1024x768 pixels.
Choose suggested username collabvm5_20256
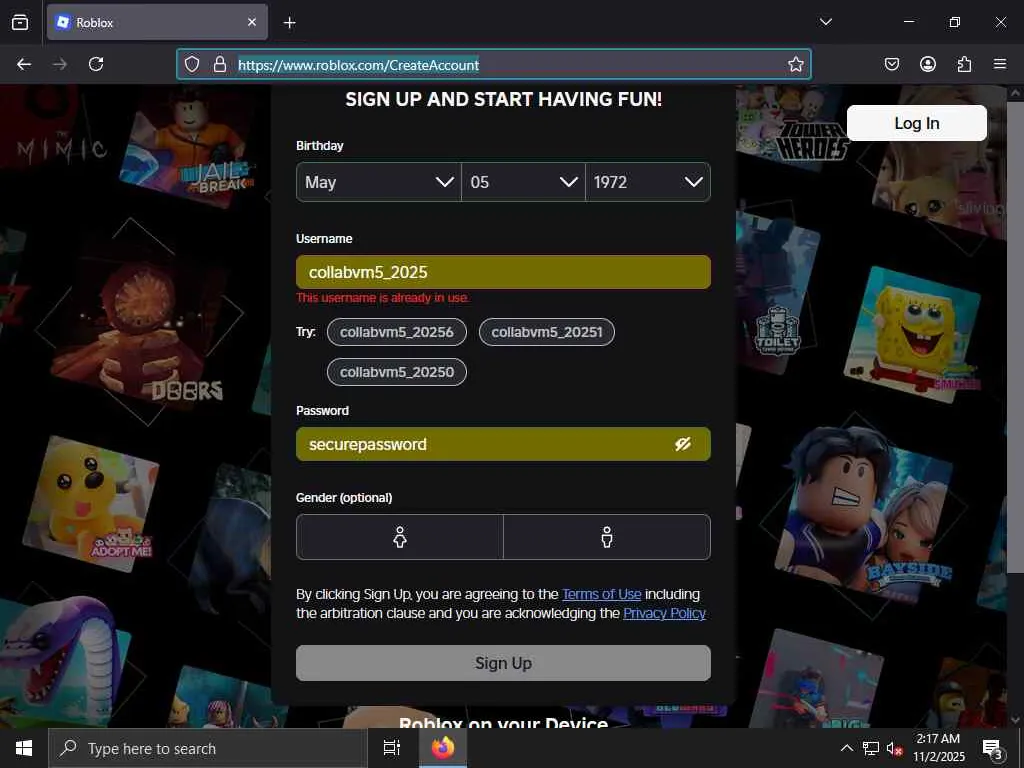pyautogui.click(x=396, y=332)
